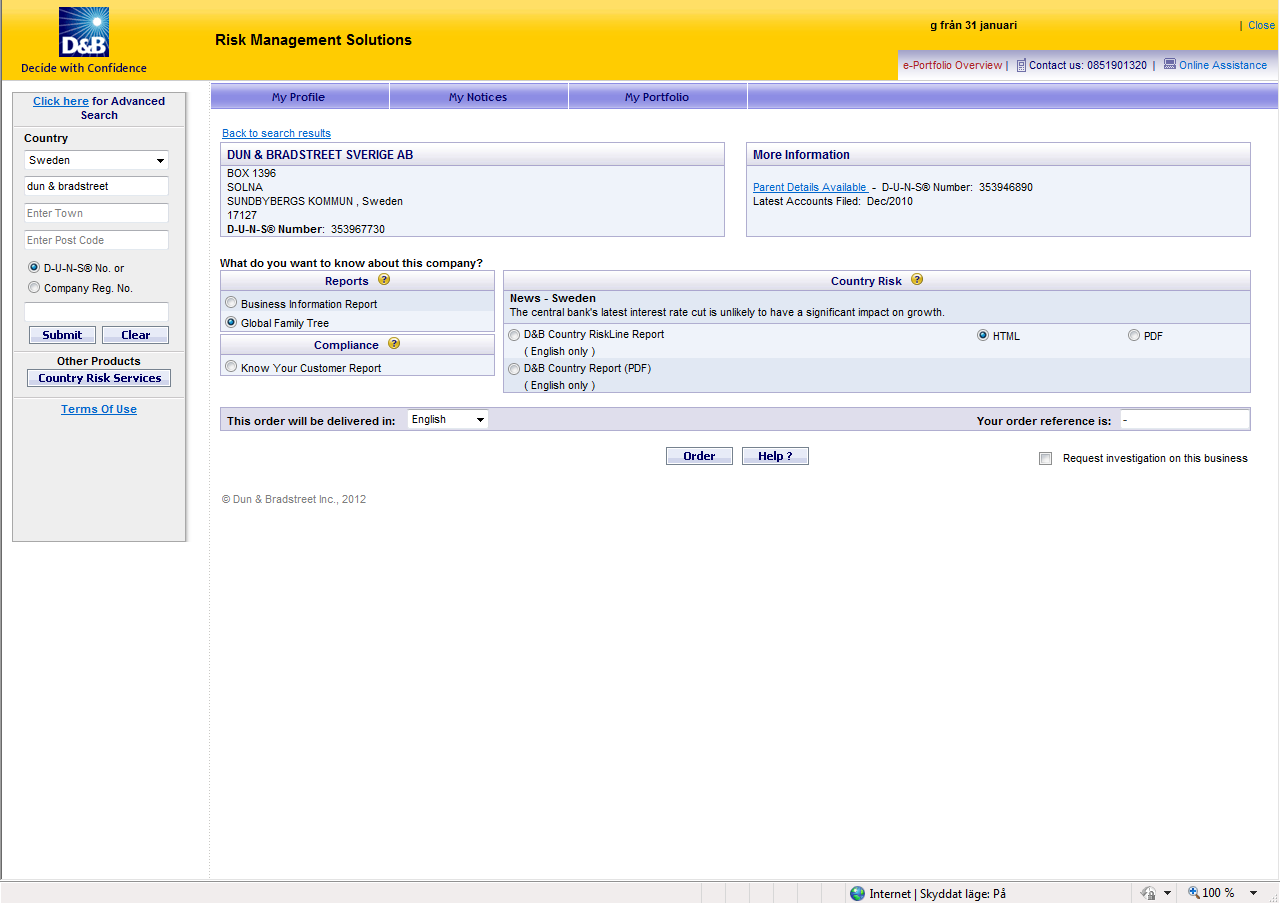Choose PDF format option

pos(1134,336)
